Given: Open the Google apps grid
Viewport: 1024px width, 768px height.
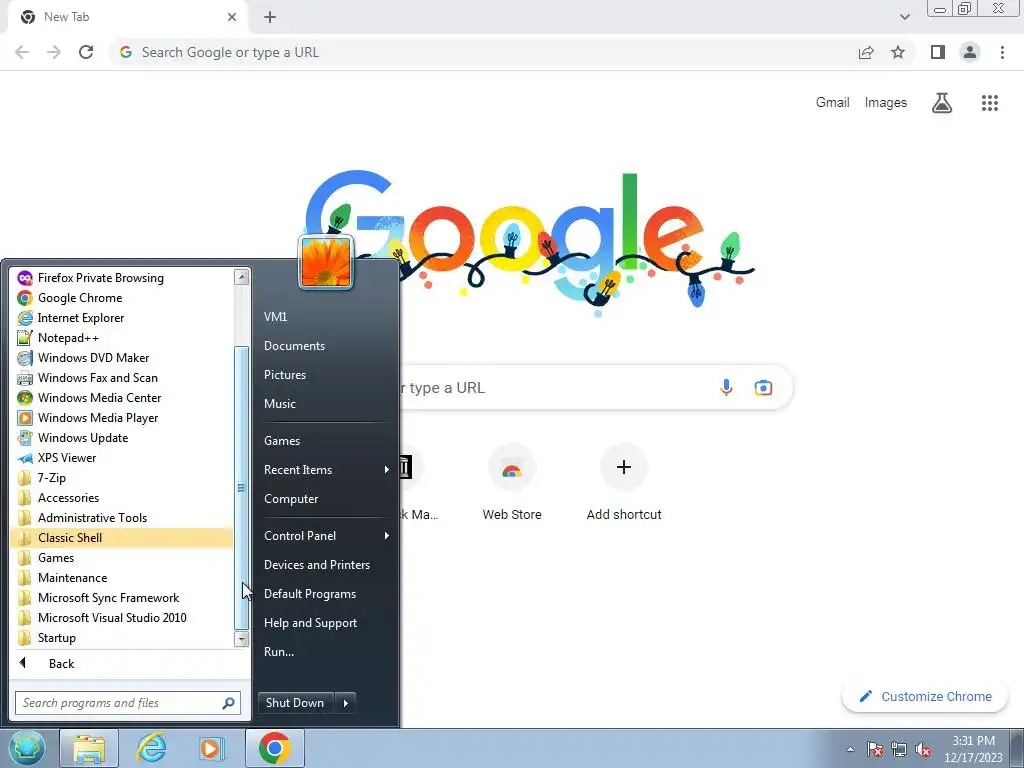Looking at the screenshot, I should pos(990,103).
